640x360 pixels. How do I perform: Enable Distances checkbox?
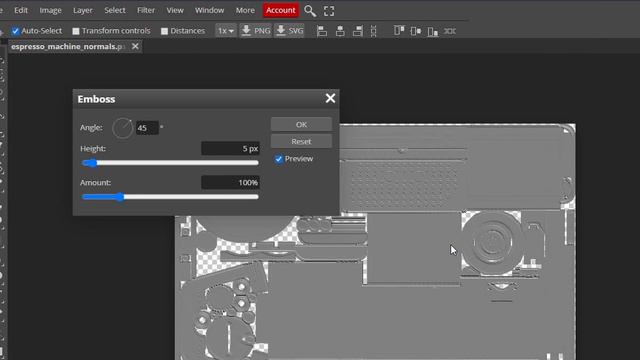coord(164,31)
